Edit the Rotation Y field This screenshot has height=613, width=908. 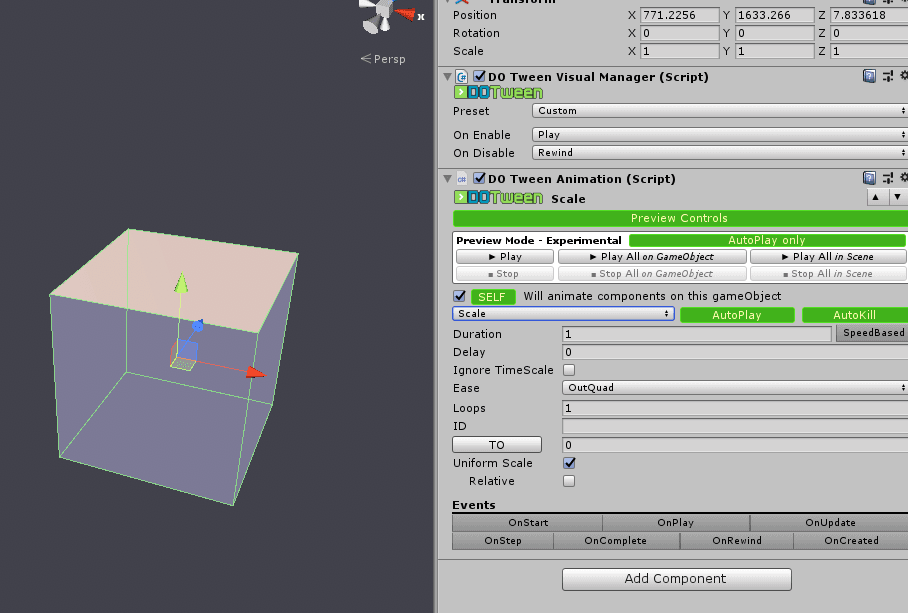pos(774,33)
